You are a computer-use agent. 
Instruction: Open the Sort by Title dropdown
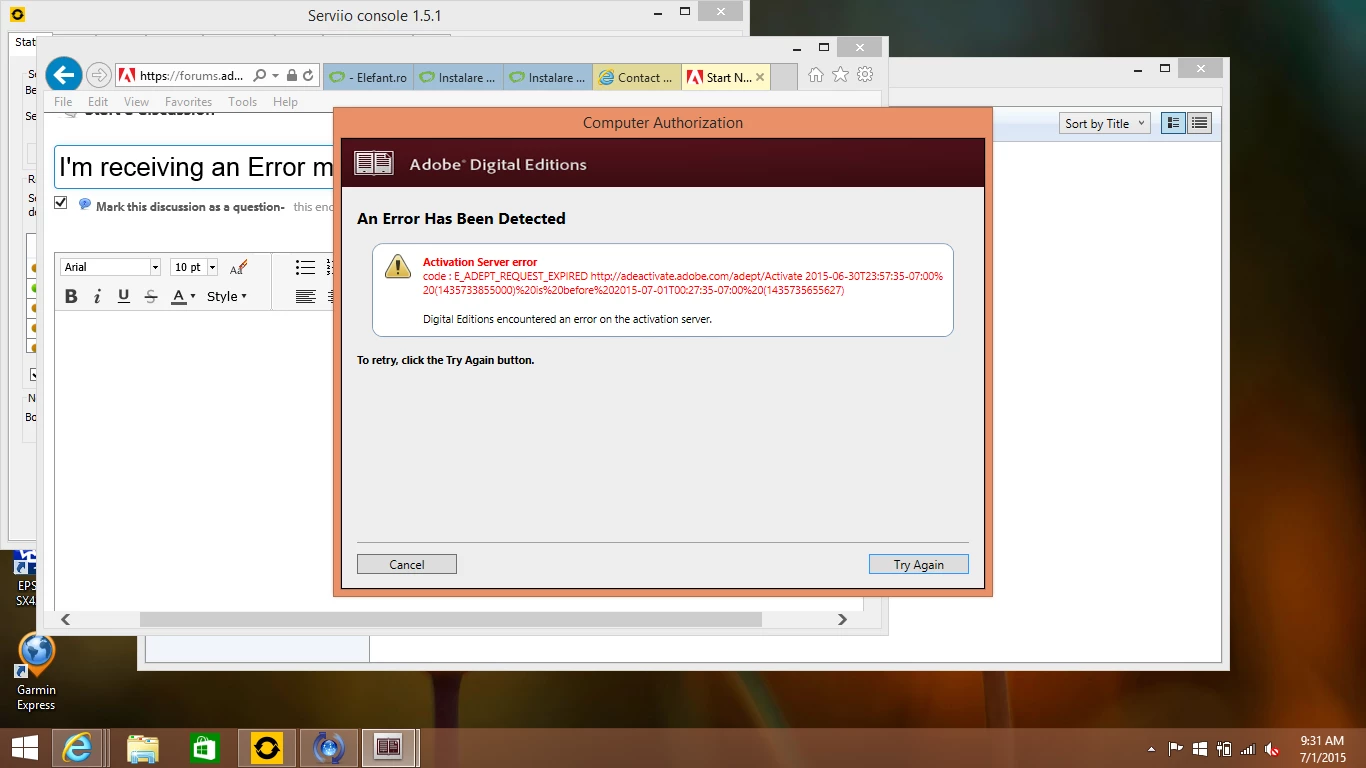[1105, 123]
